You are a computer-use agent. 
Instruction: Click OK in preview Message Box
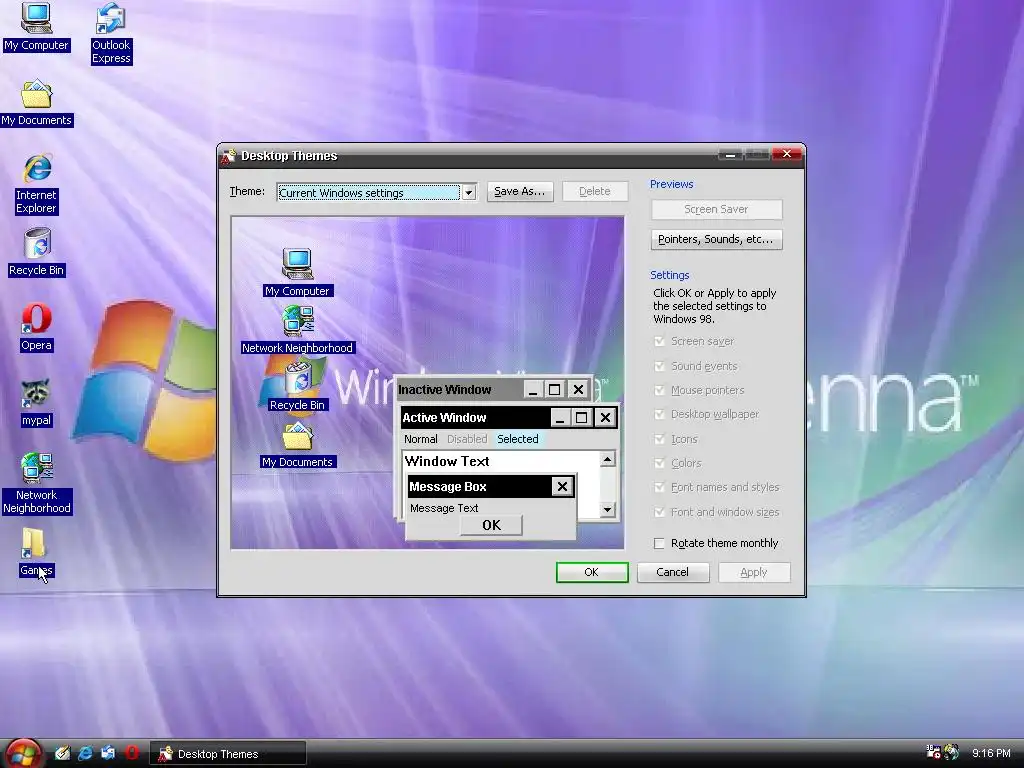coord(491,525)
